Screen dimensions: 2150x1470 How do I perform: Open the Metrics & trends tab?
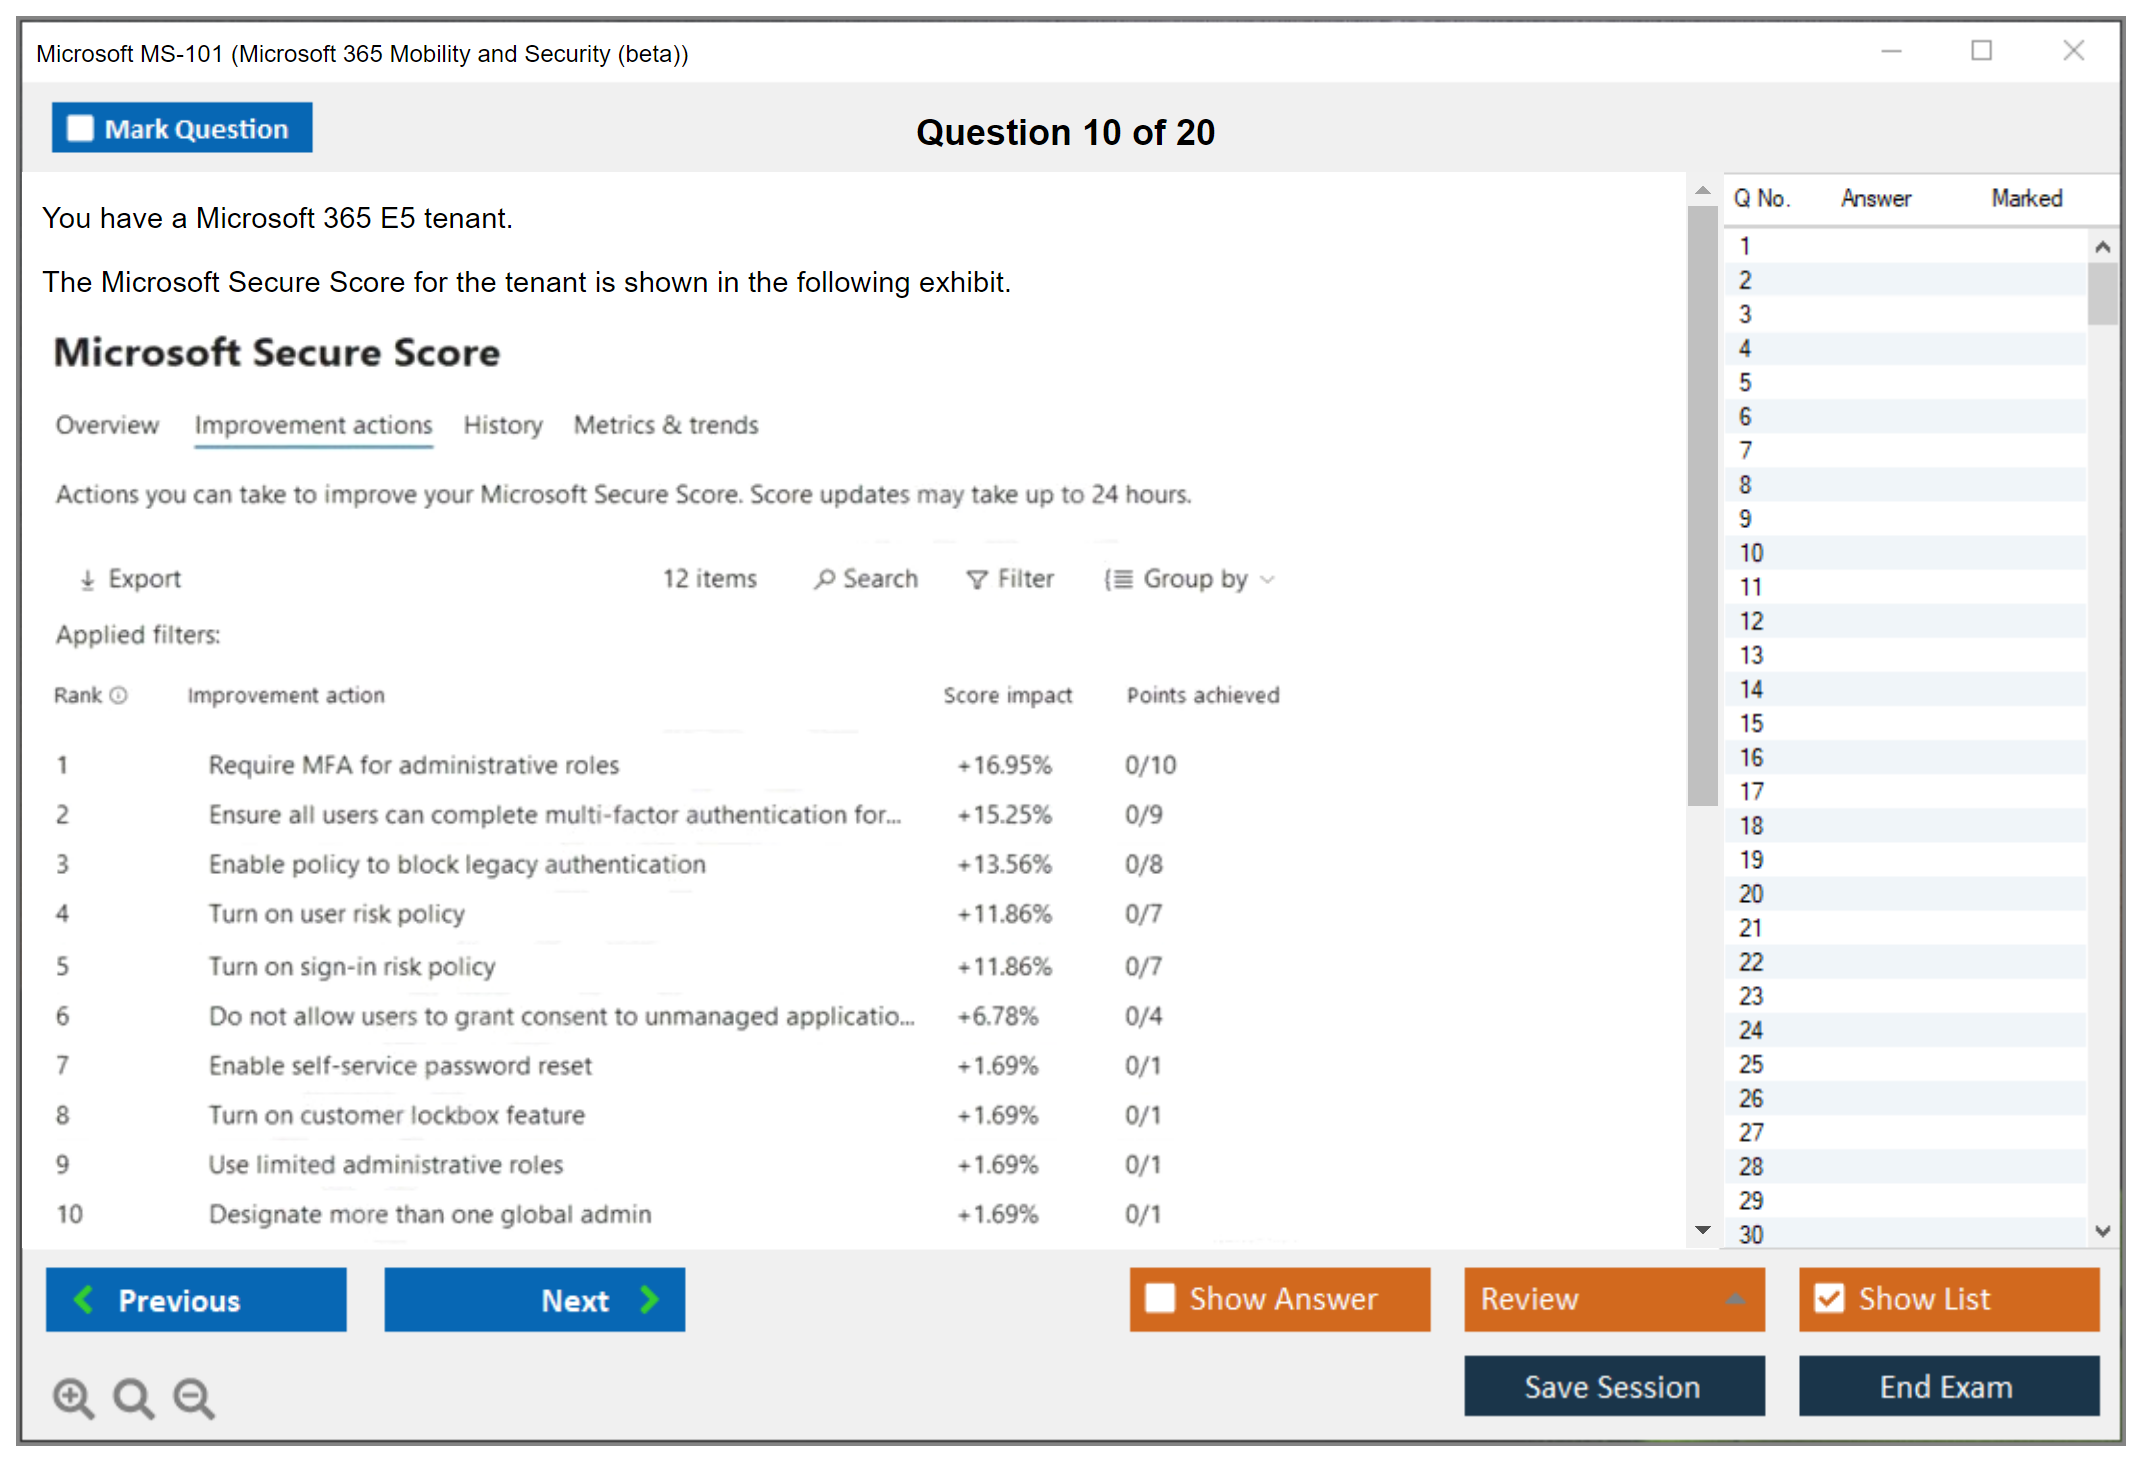[665, 425]
